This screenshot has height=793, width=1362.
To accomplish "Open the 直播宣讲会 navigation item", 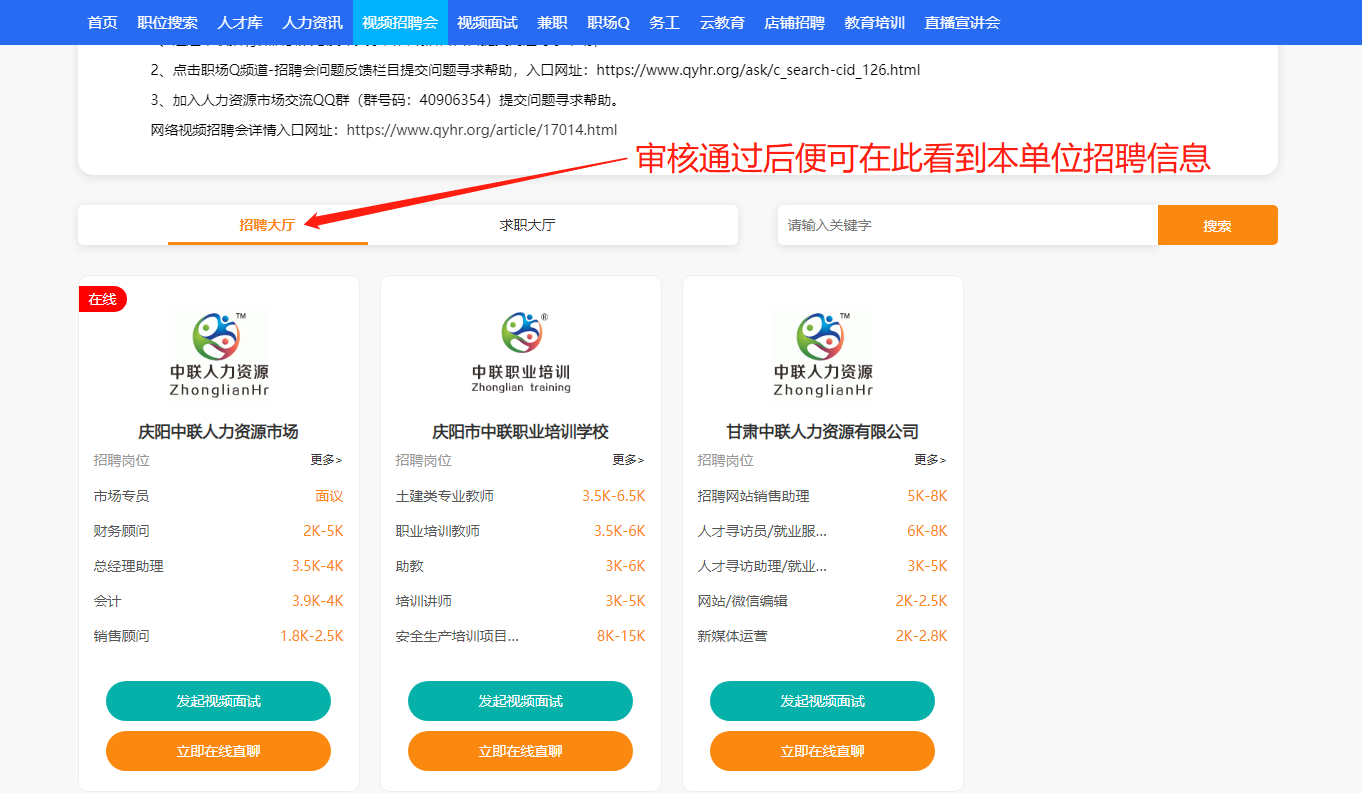I will [x=962, y=22].
